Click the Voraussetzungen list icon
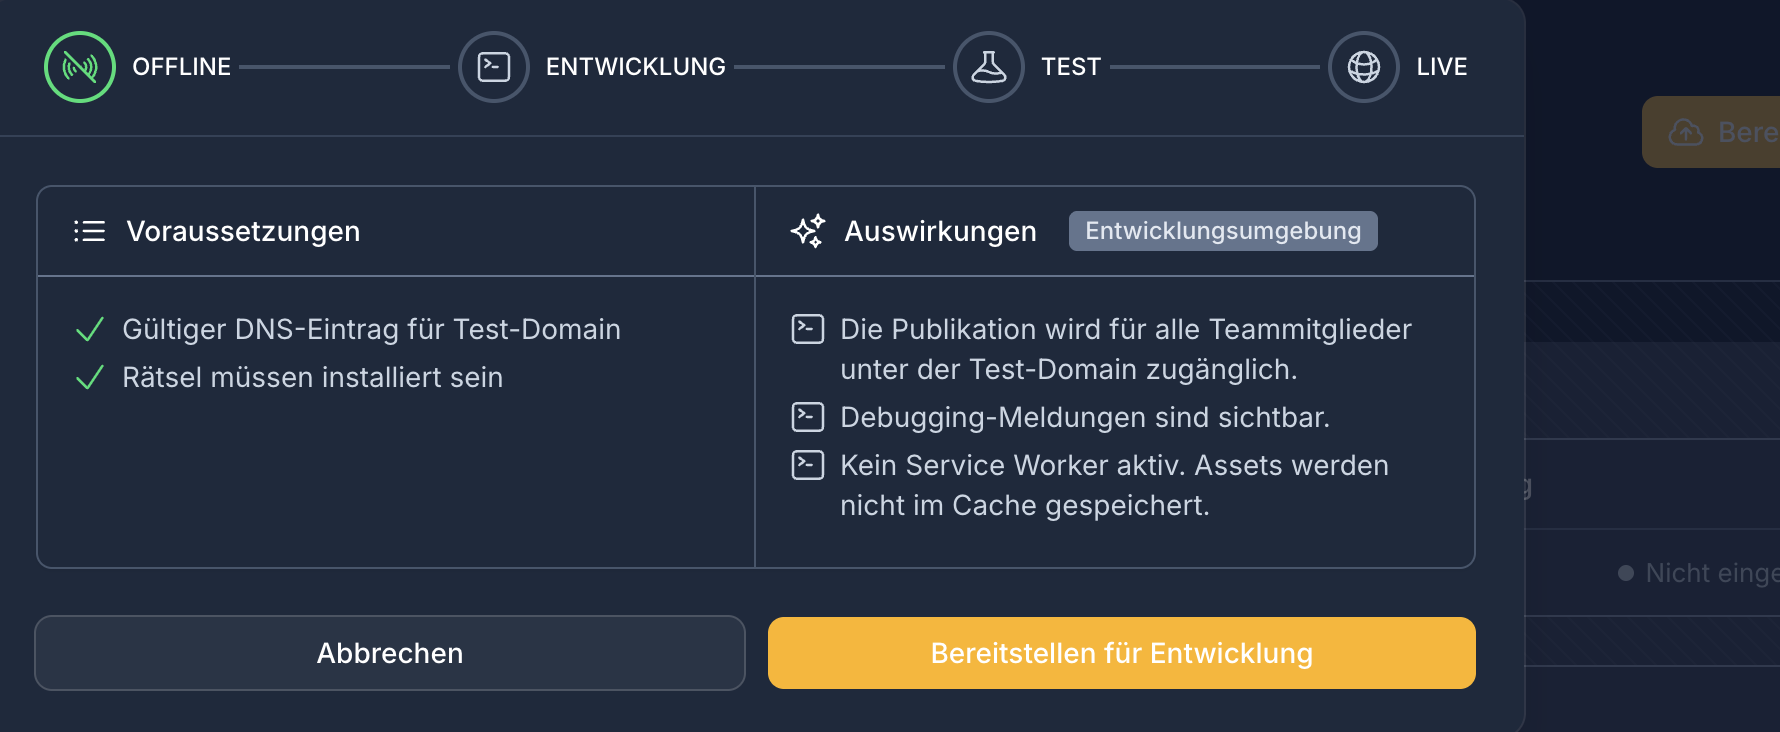 89,231
